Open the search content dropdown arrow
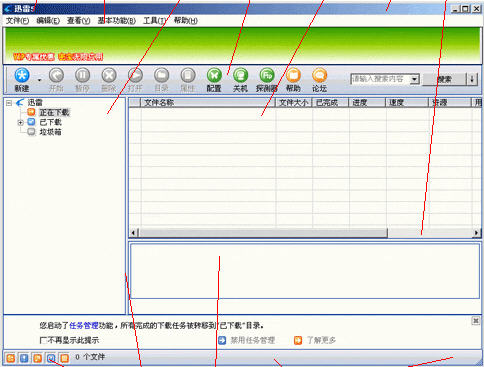Image resolution: width=484 pixels, height=367 pixels. (x=414, y=79)
